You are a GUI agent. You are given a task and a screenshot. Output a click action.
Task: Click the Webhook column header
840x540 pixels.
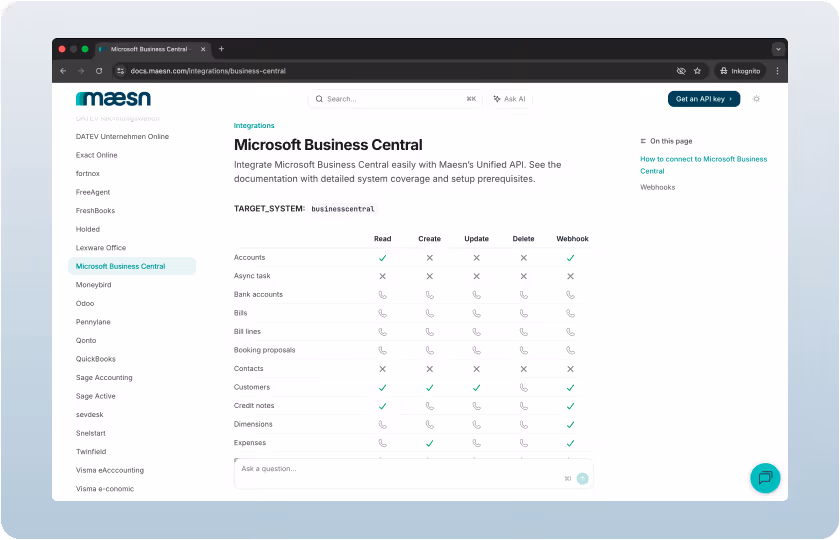pyautogui.click(x=572, y=239)
